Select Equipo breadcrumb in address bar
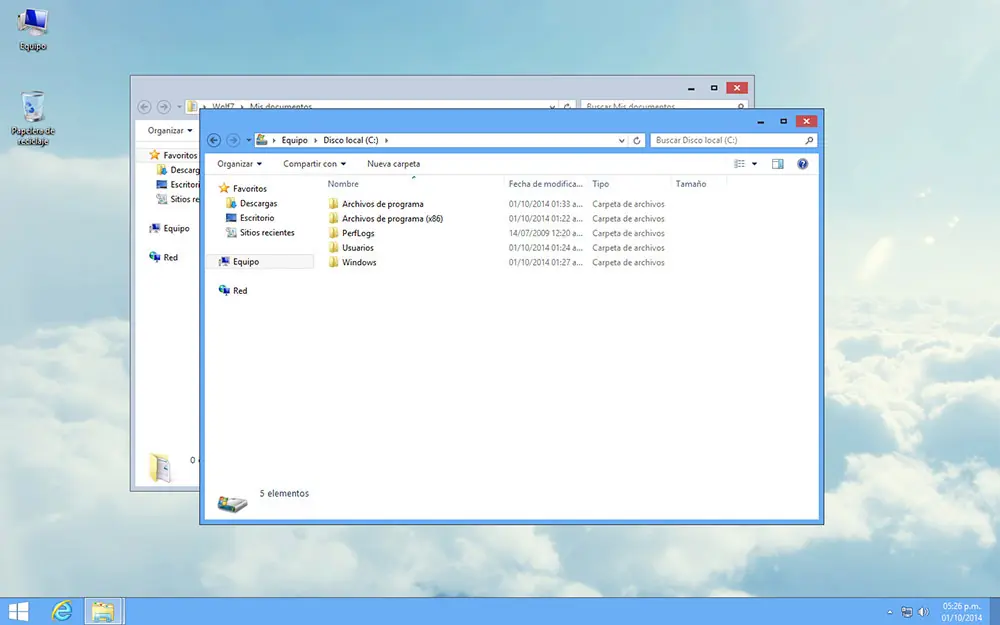This screenshot has height=625, width=1000. coord(294,140)
